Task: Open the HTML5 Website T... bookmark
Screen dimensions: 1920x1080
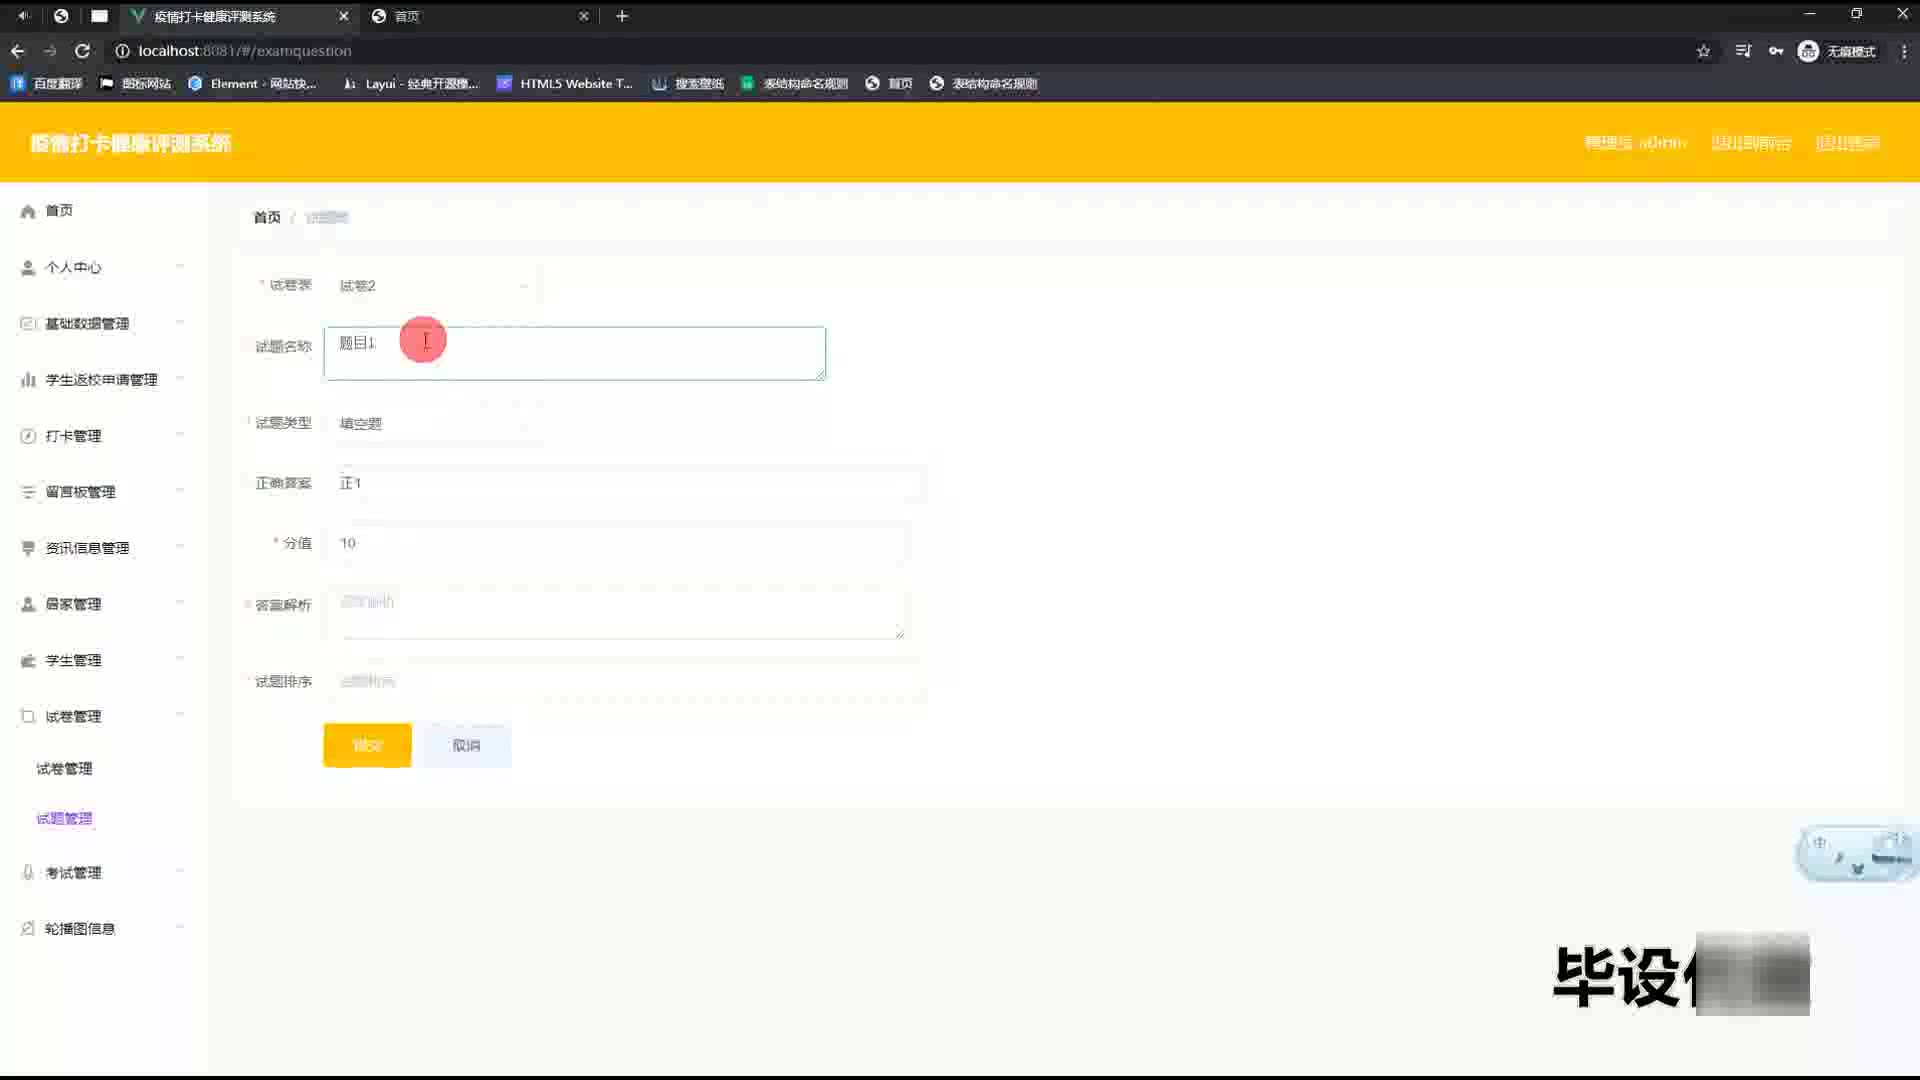Action: coord(565,84)
